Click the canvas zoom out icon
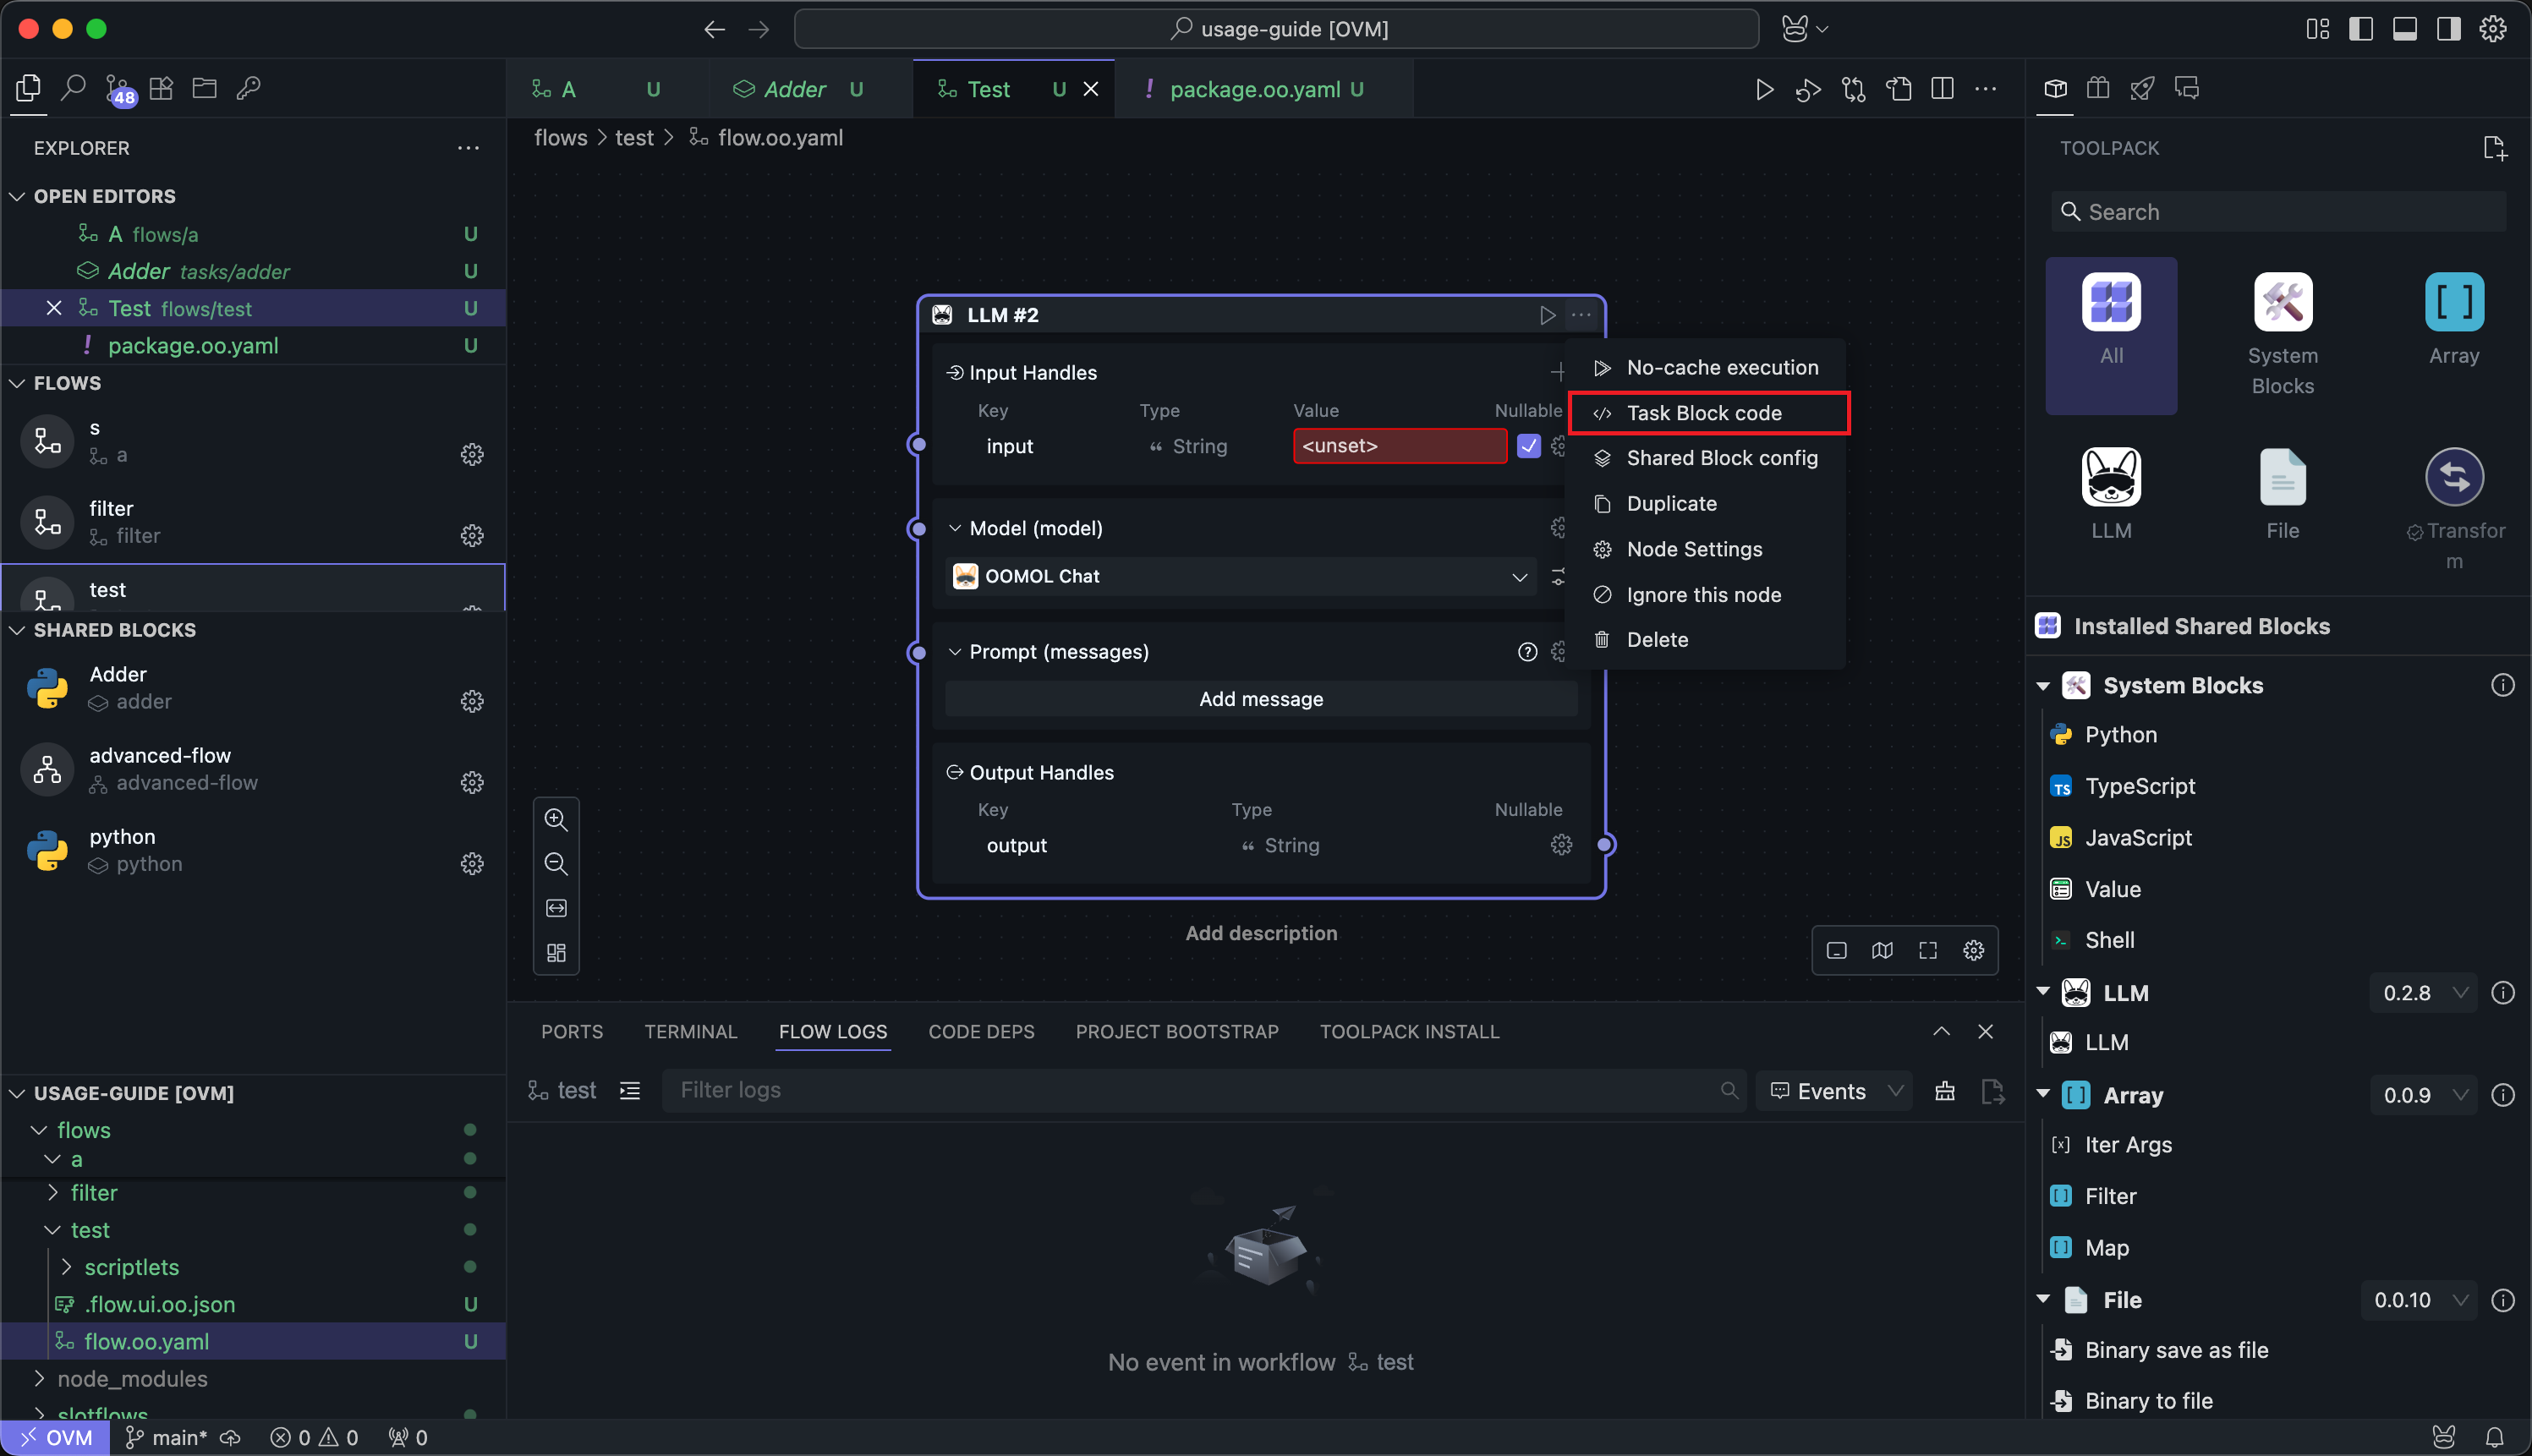This screenshot has height=1456, width=2532. point(556,863)
